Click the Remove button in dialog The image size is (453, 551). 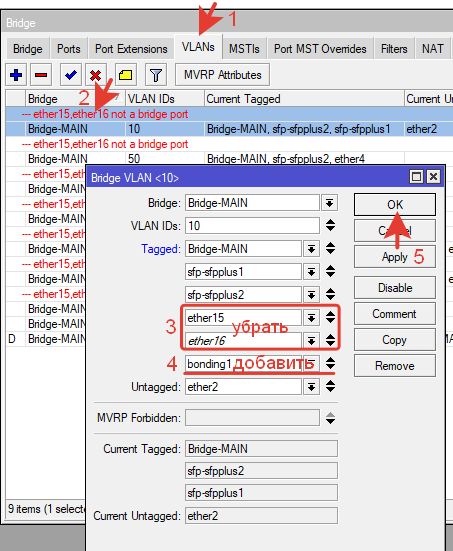395,366
